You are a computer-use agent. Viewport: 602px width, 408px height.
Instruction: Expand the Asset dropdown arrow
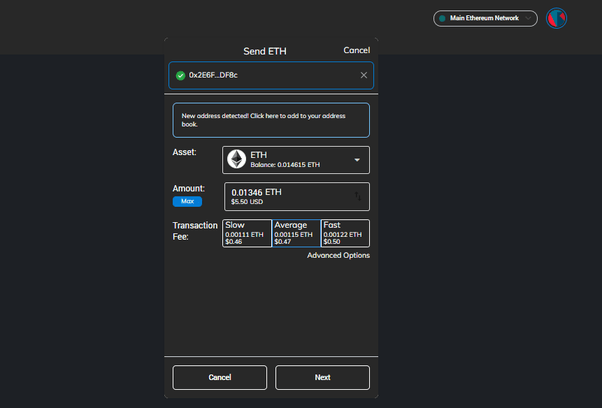click(x=357, y=160)
